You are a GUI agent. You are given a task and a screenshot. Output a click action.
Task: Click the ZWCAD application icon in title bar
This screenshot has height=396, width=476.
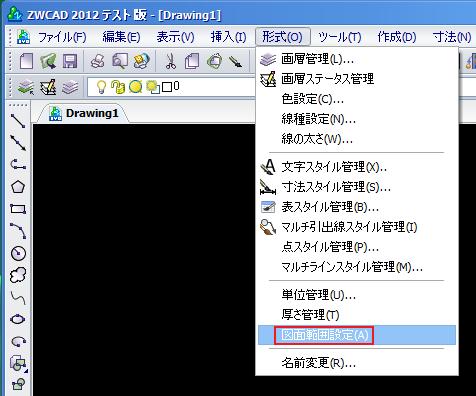point(15,14)
